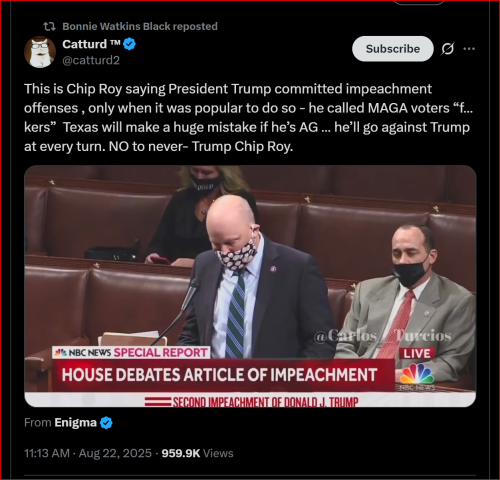Play the House impeachment debate video
Image resolution: width=500 pixels, height=480 pixels.
point(250,286)
